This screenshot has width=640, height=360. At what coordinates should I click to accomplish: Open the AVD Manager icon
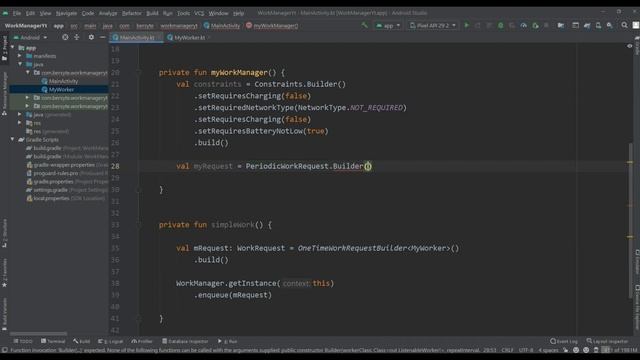click(x=598, y=25)
